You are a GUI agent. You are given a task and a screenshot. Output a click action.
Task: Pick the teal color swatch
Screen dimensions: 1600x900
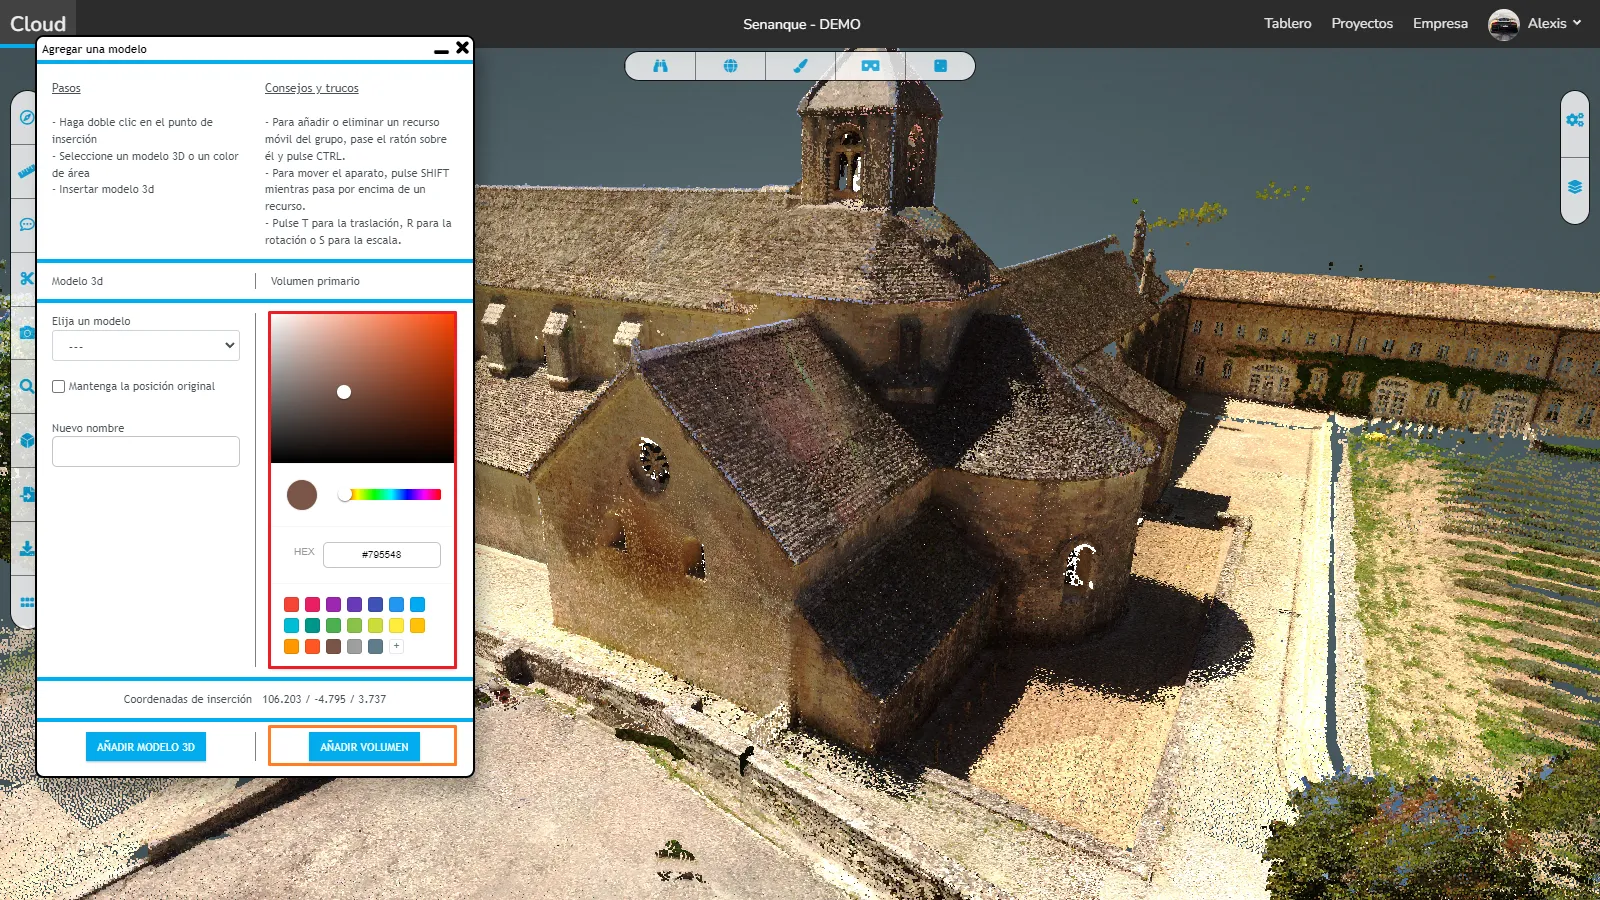[x=312, y=625]
